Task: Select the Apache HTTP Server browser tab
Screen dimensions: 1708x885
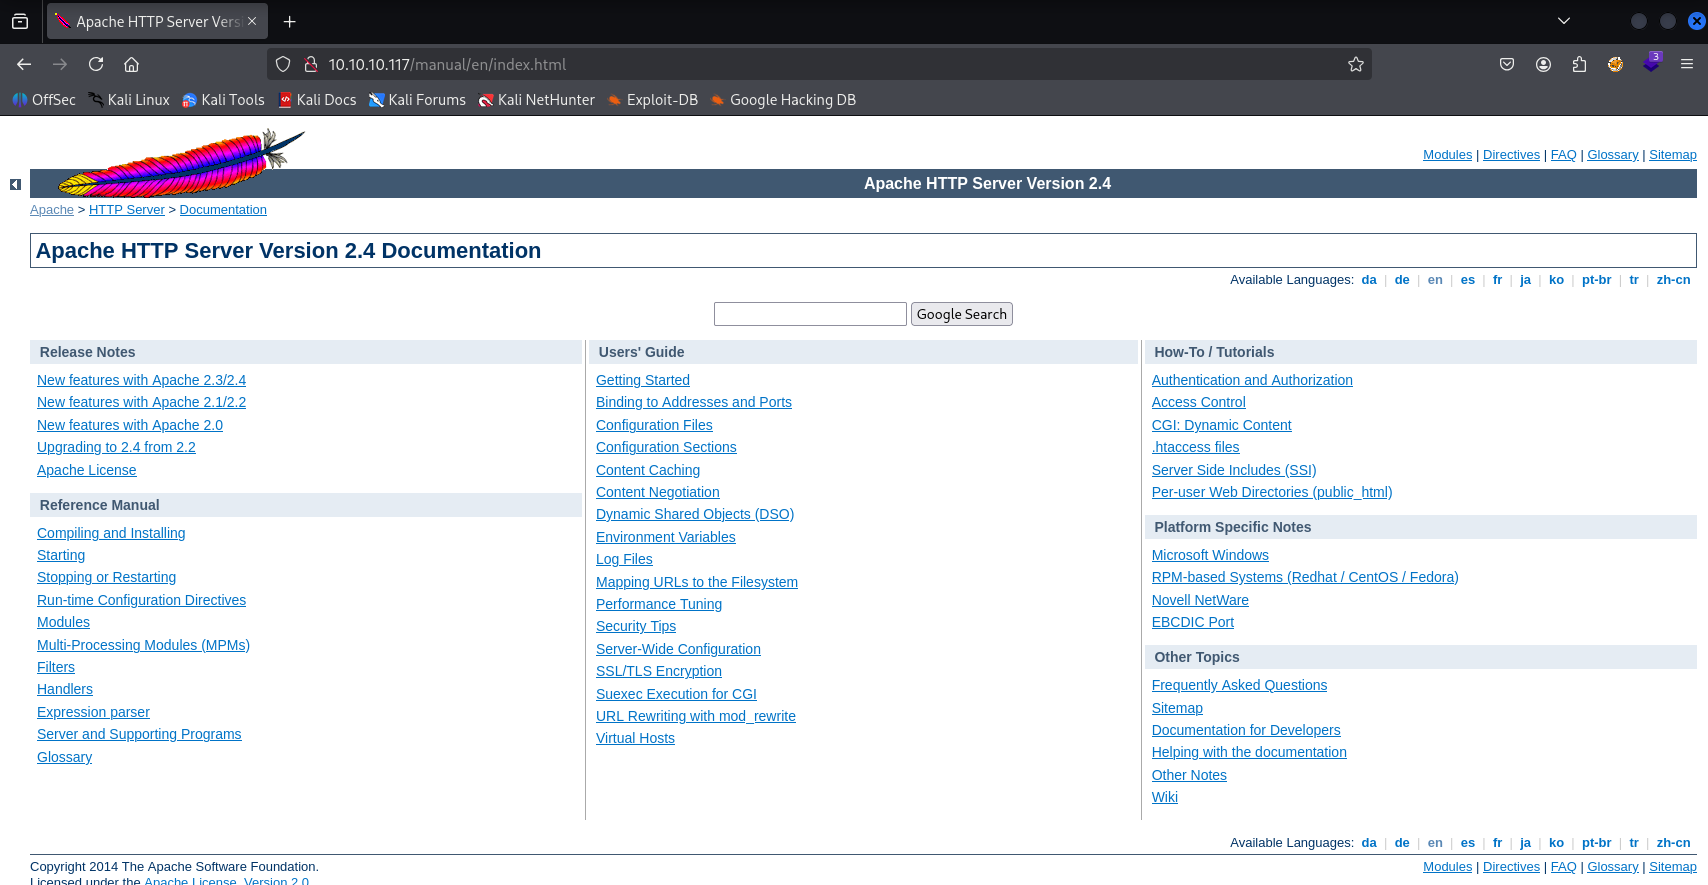Action: click(x=156, y=21)
